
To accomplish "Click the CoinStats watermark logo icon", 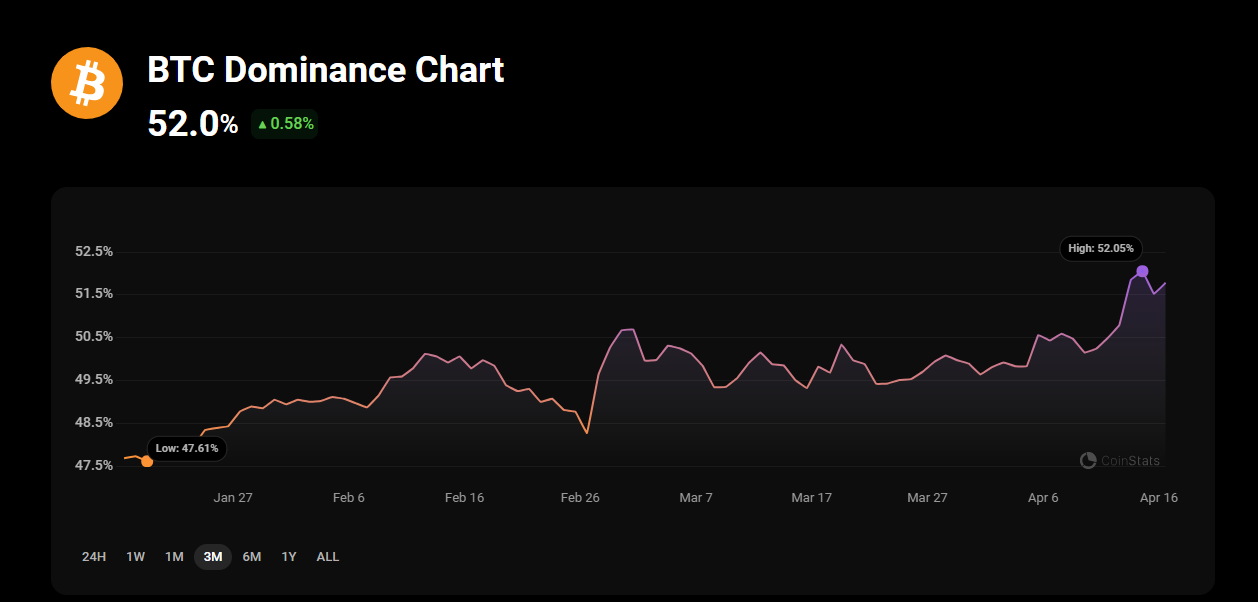I will pyautogui.click(x=1088, y=460).
